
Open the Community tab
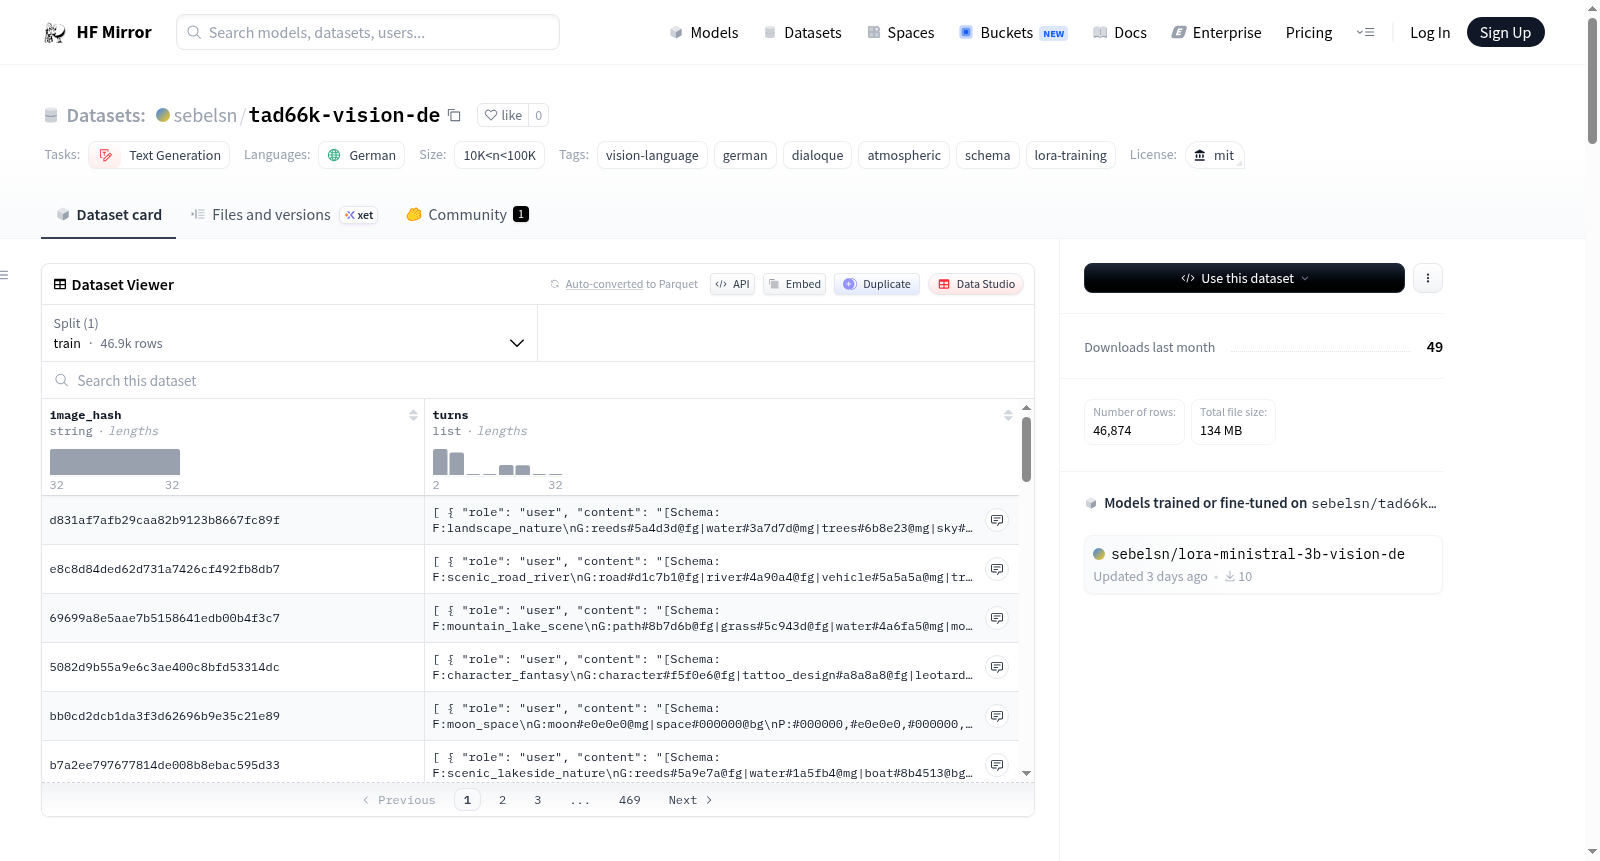(467, 215)
